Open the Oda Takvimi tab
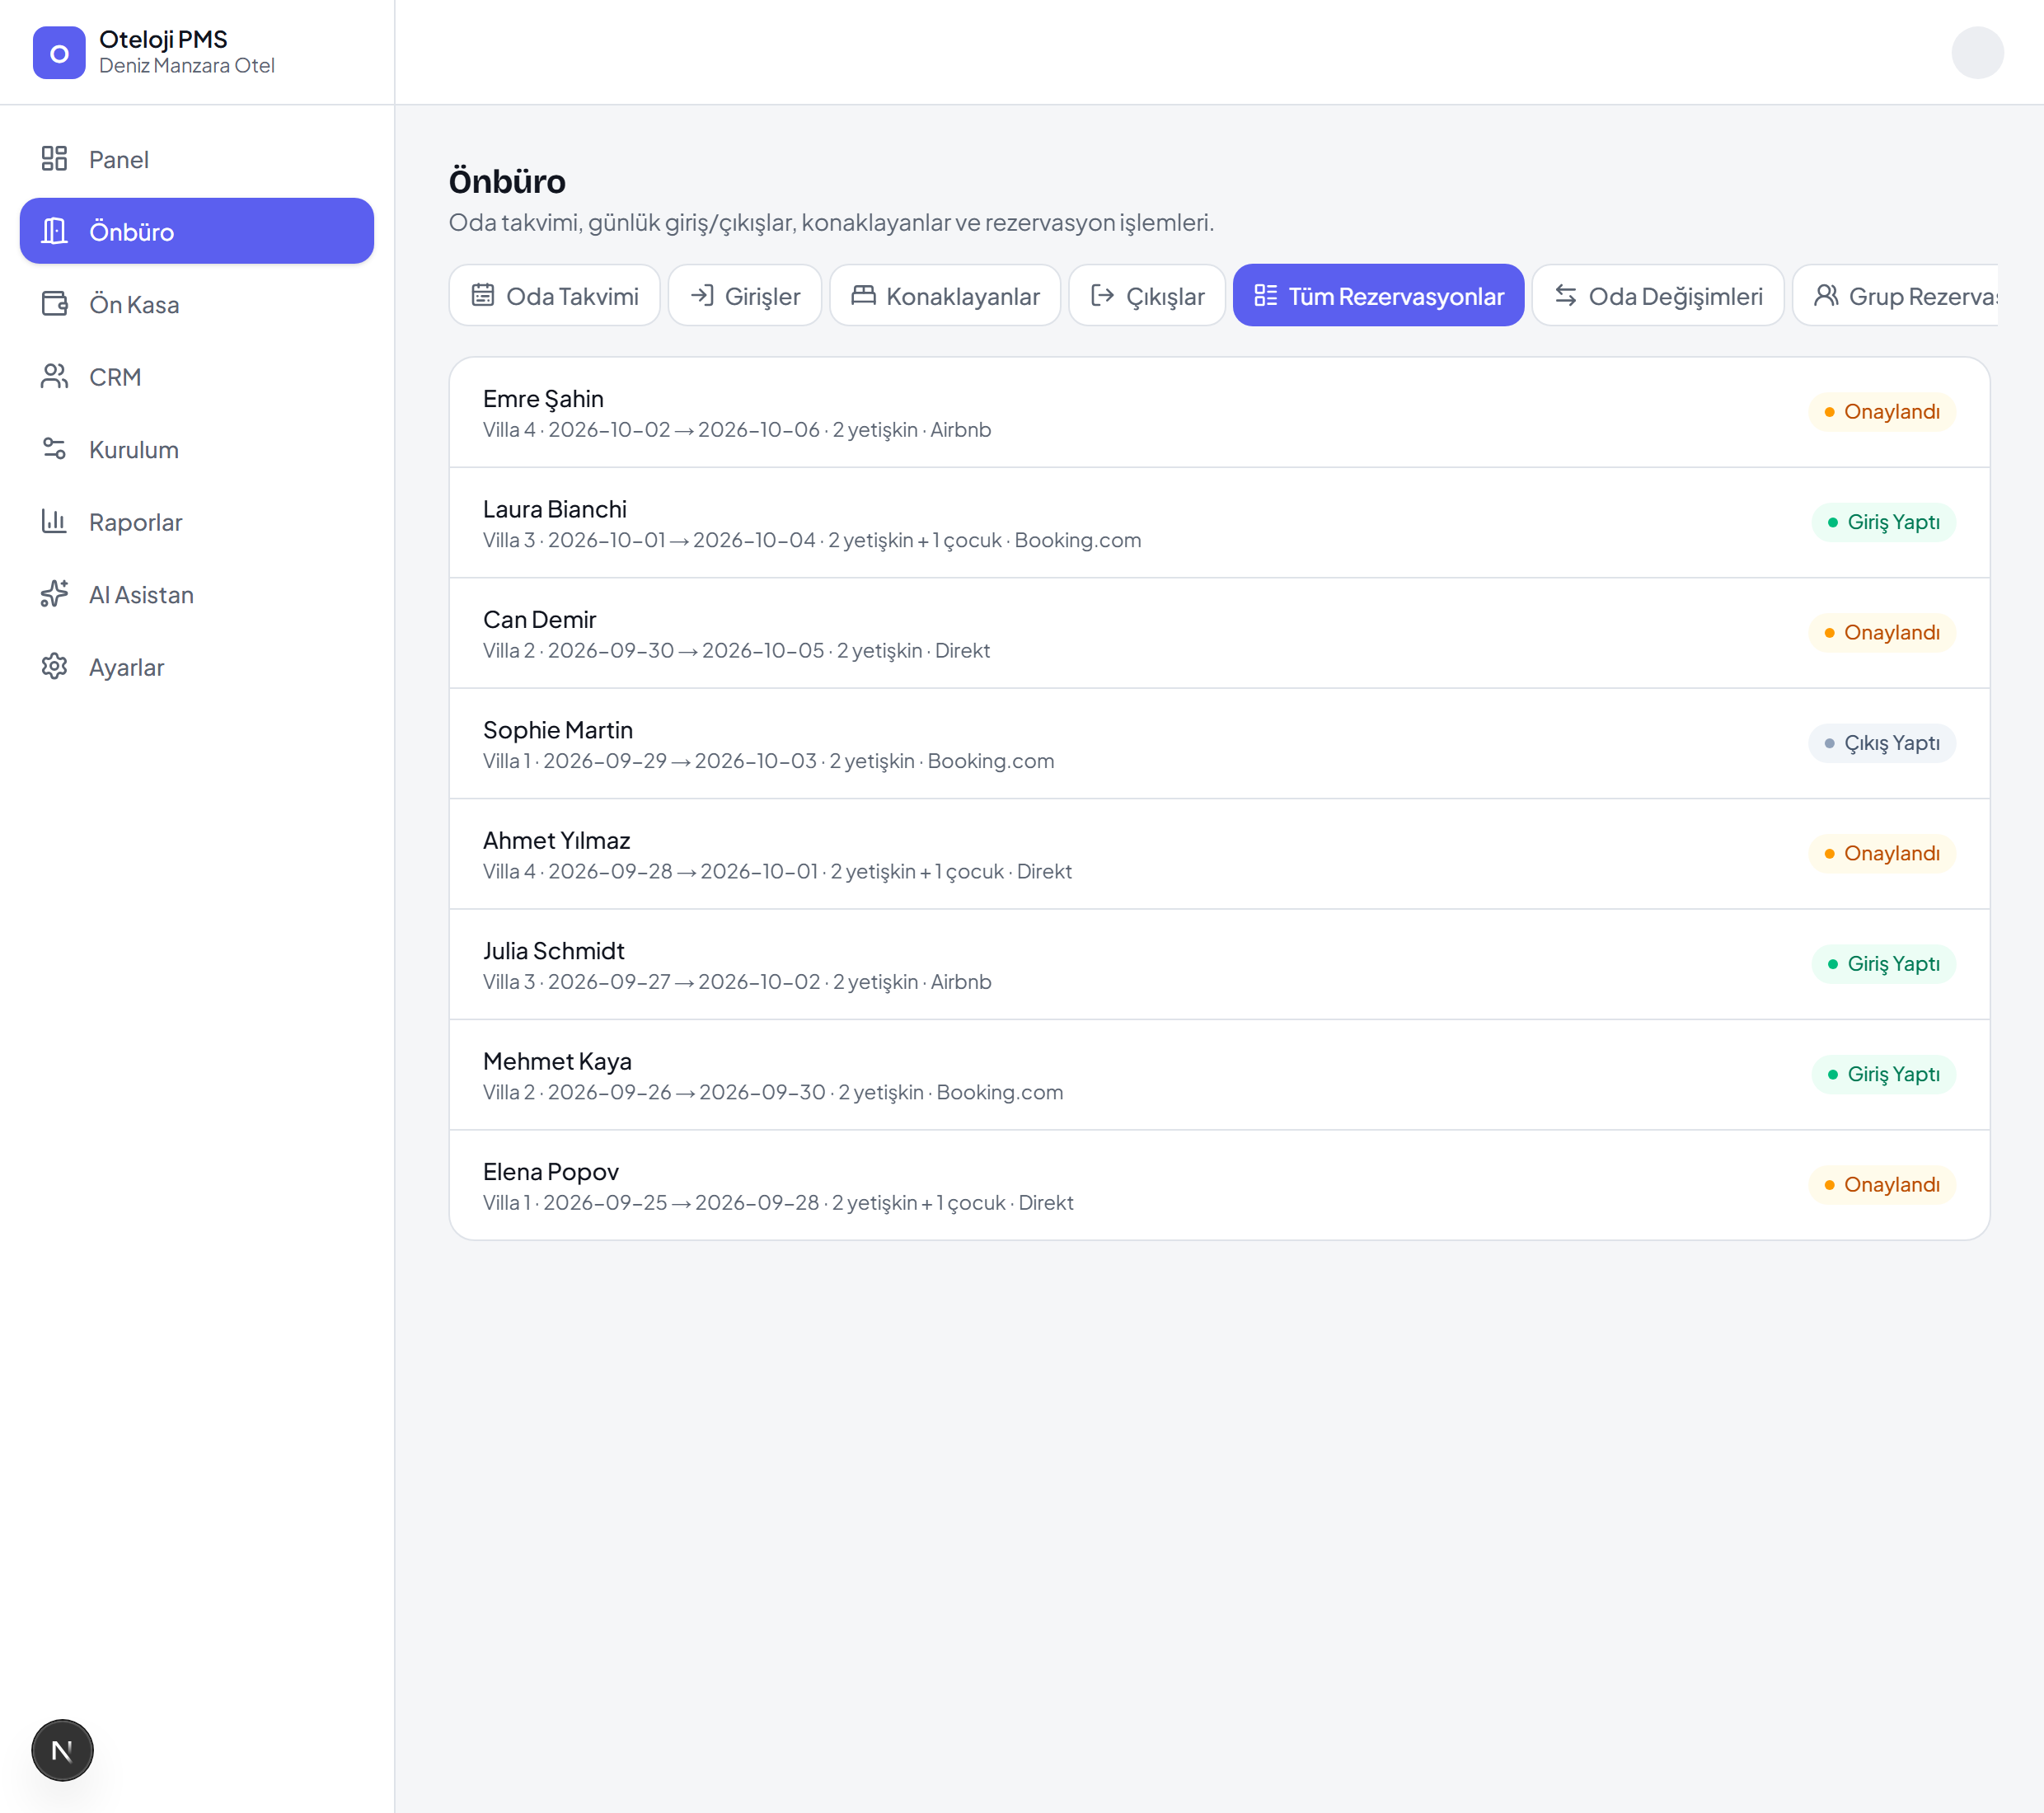The height and width of the screenshot is (1813, 2044). 554,295
